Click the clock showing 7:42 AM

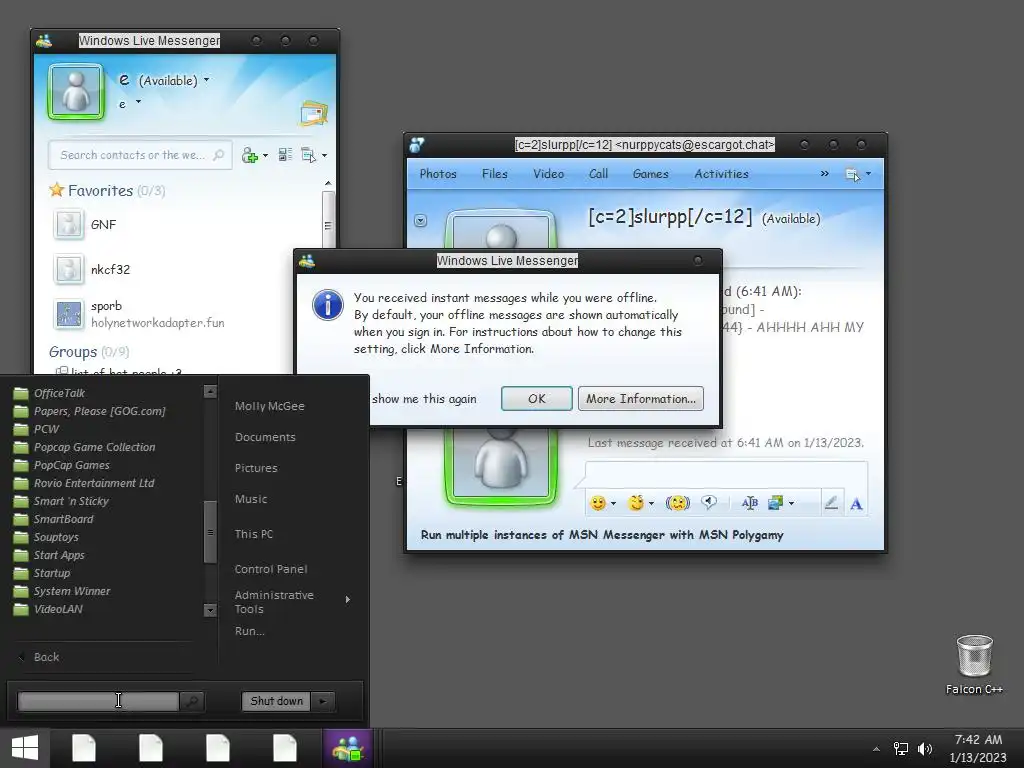[x=978, y=739]
